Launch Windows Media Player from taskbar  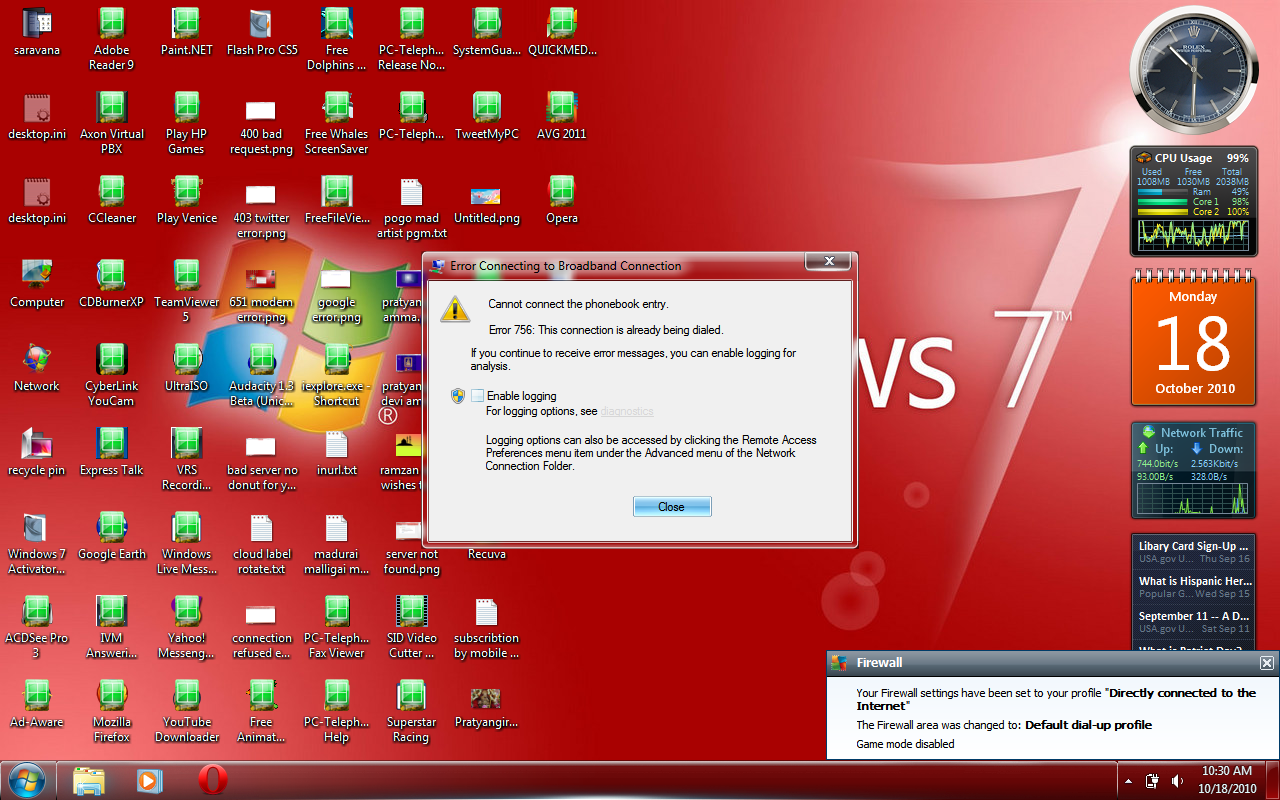[150, 780]
